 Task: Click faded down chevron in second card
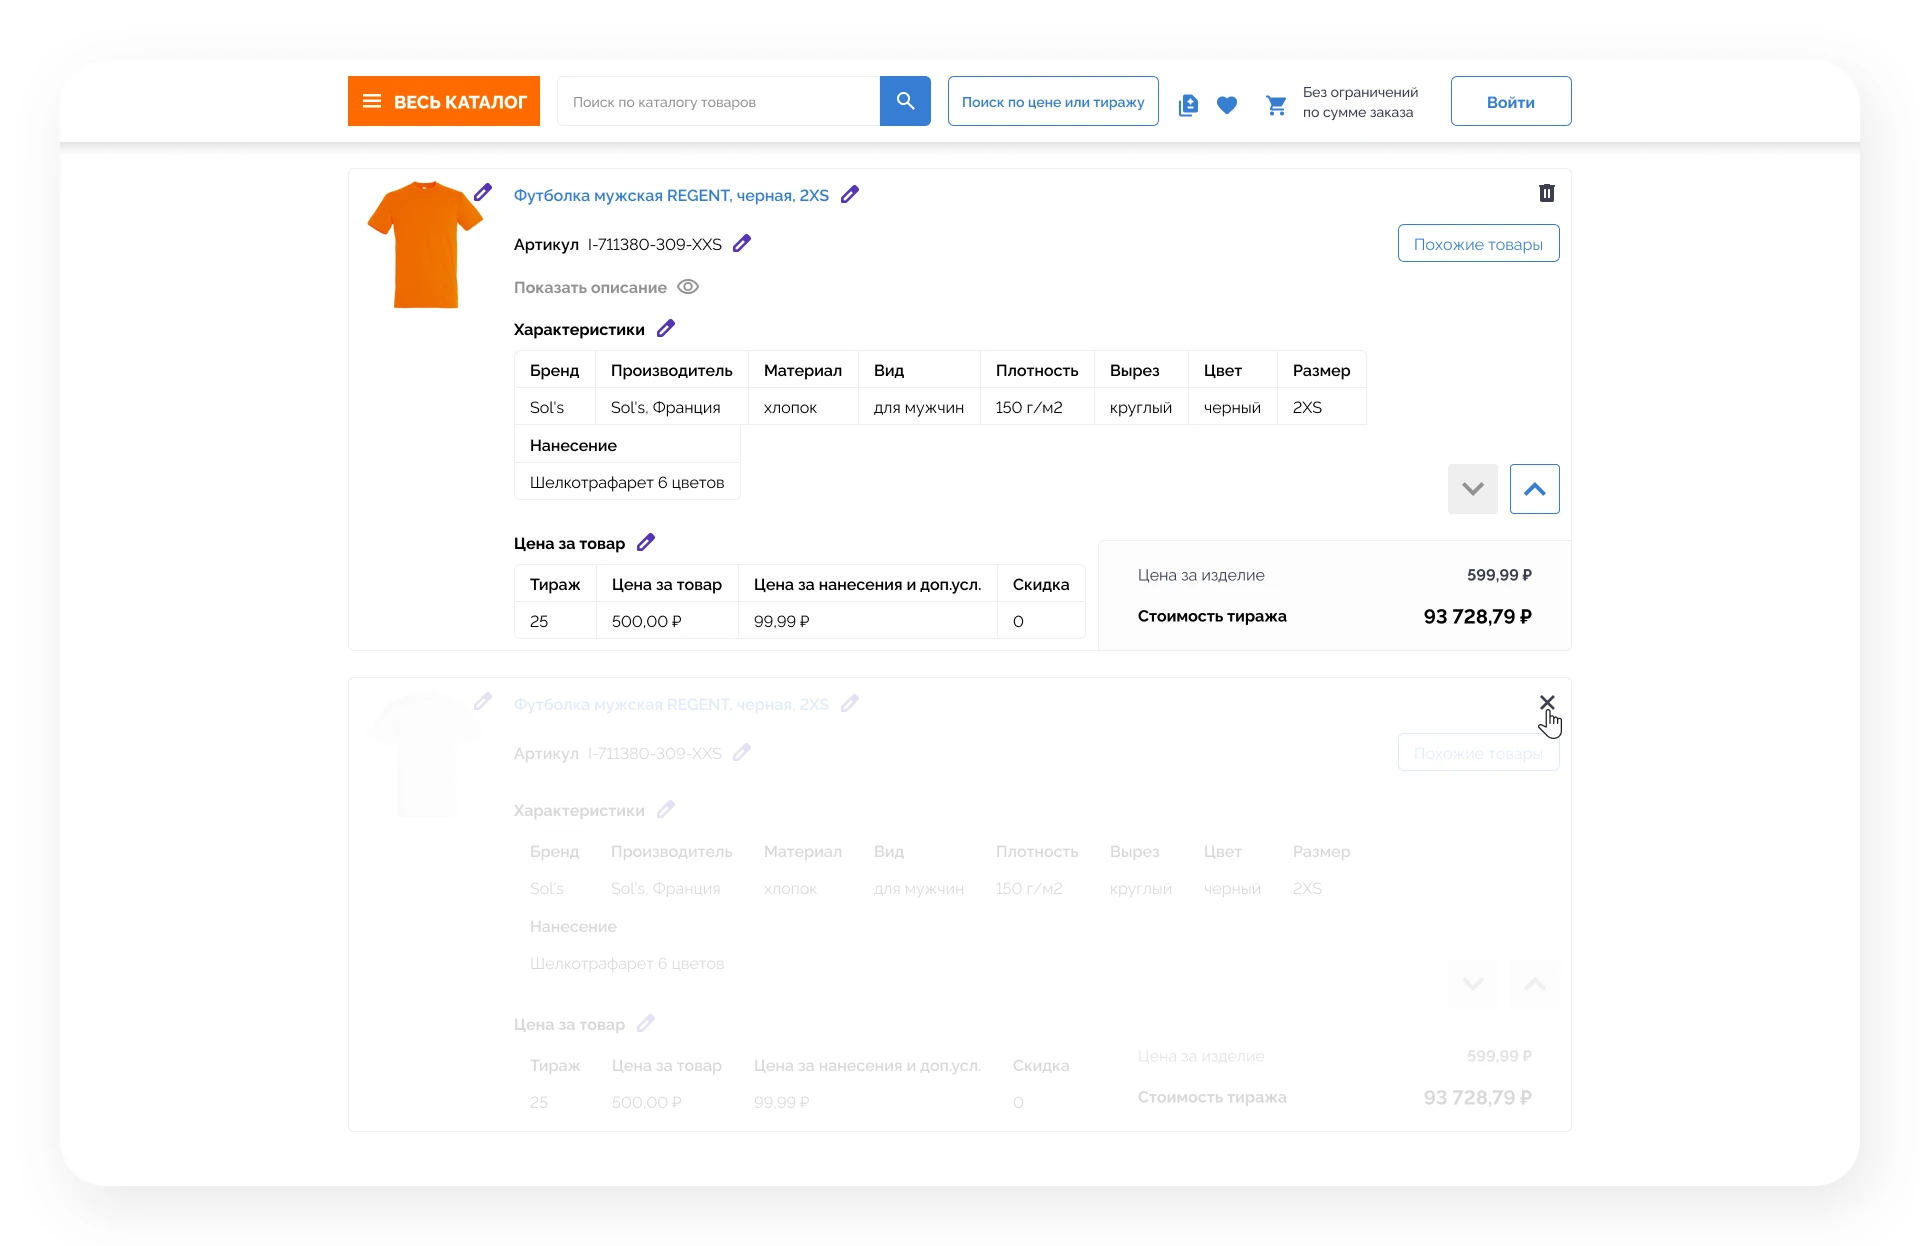(1473, 984)
